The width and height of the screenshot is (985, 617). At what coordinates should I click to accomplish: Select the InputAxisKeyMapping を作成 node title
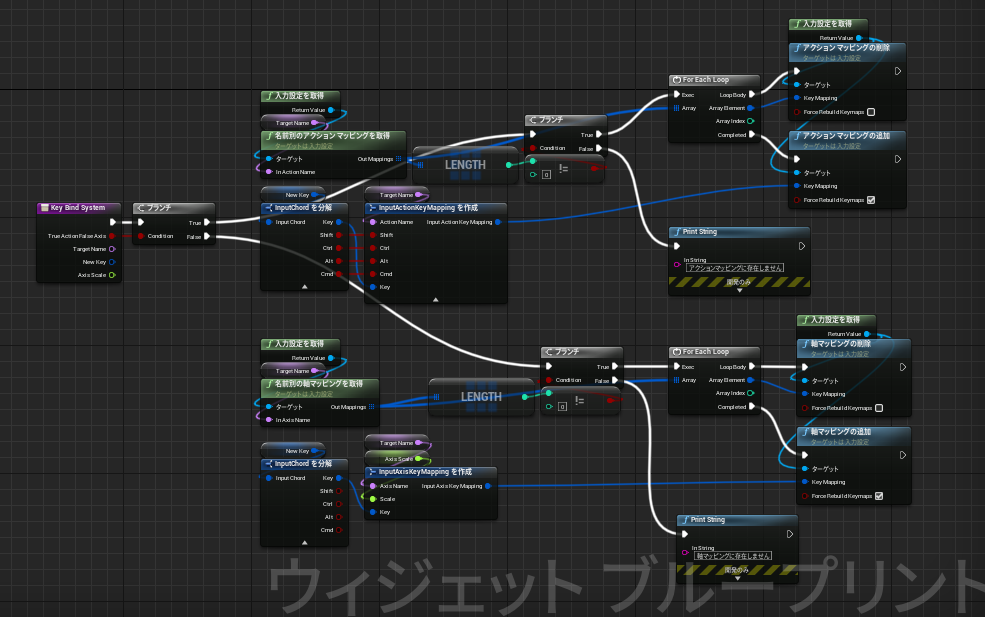tap(425, 472)
